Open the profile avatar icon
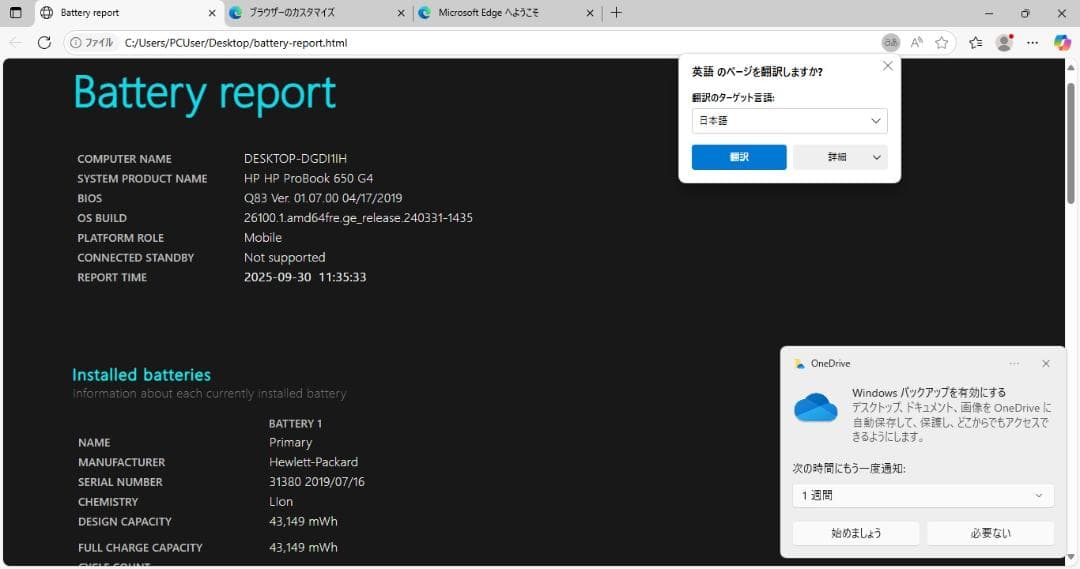The height and width of the screenshot is (569, 1080). [1004, 43]
